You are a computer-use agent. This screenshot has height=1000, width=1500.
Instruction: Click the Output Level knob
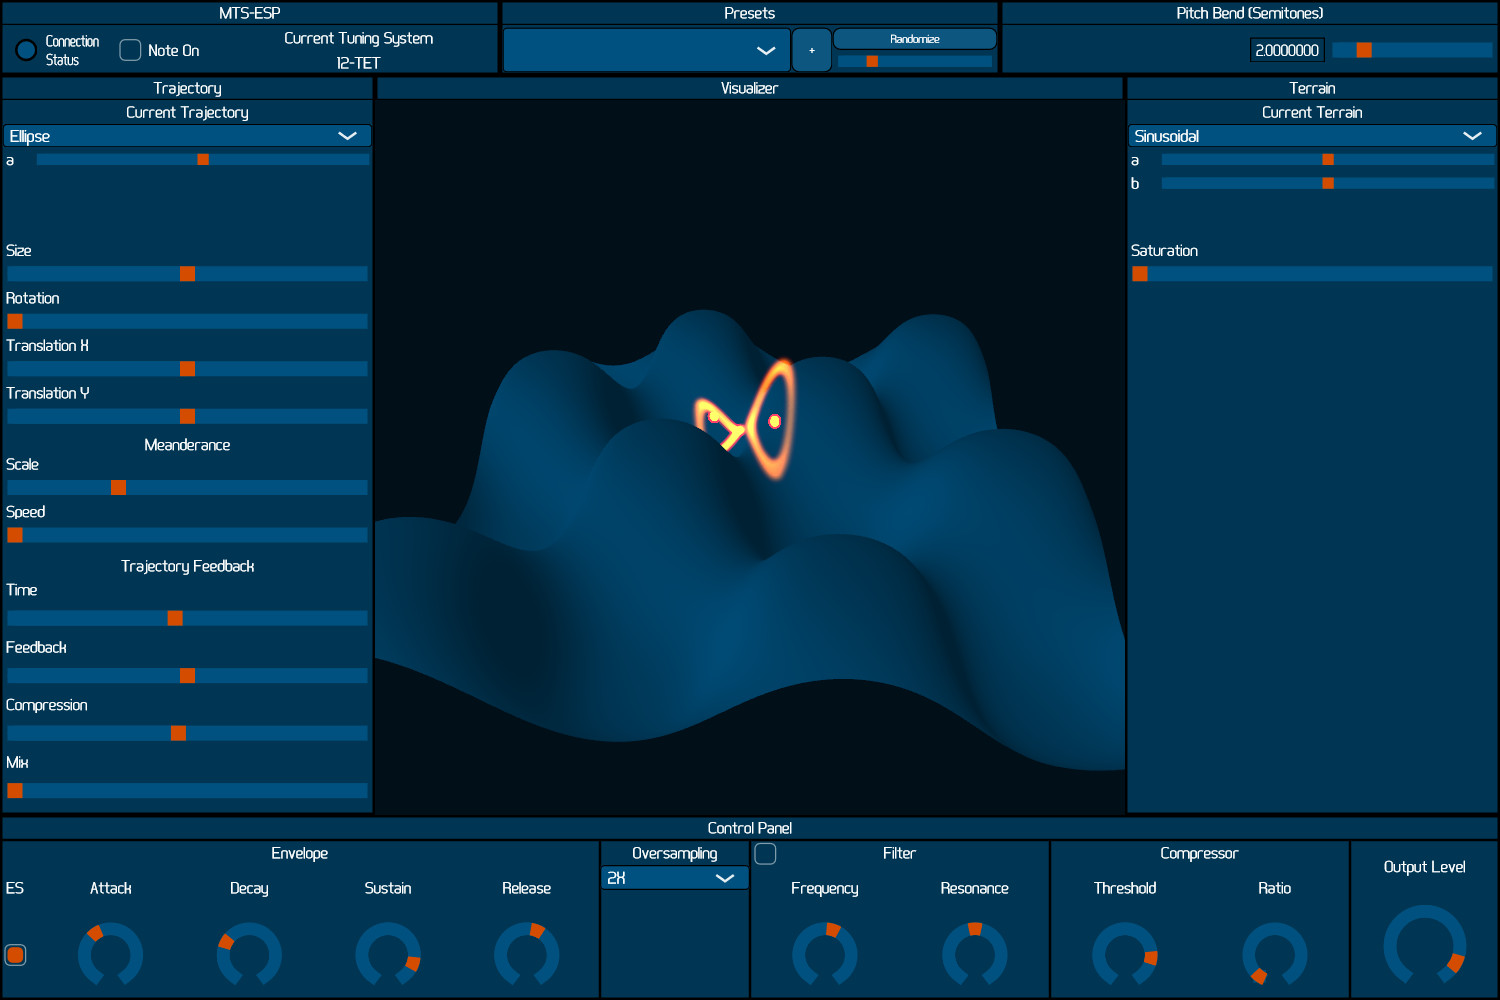[x=1425, y=946]
